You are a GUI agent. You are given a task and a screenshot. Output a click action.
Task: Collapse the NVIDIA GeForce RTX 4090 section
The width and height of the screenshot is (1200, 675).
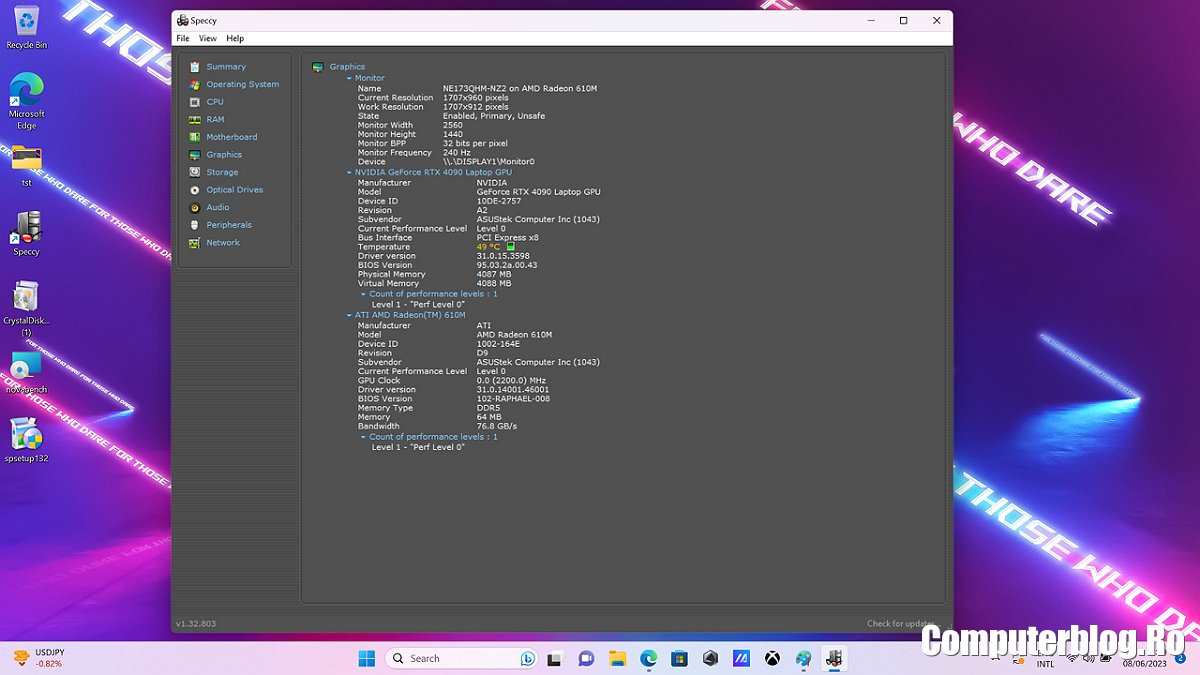click(349, 172)
